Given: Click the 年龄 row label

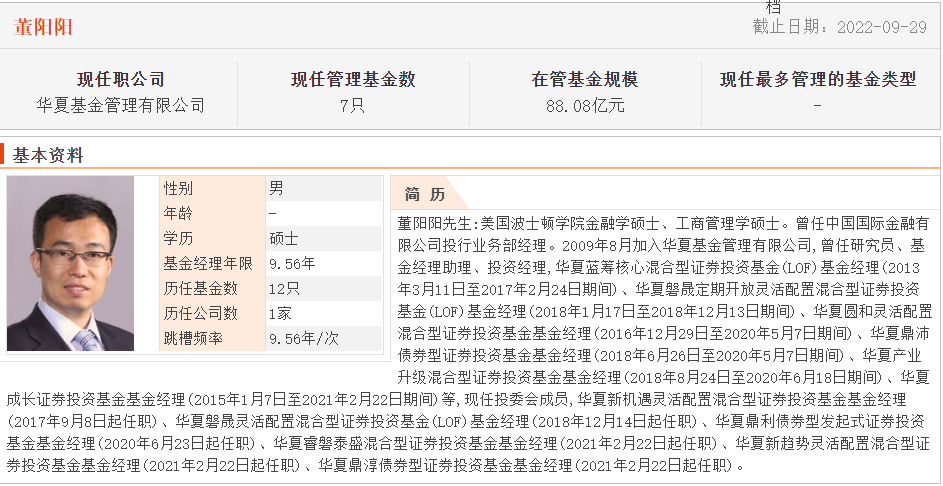Looking at the screenshot, I should point(178,214).
